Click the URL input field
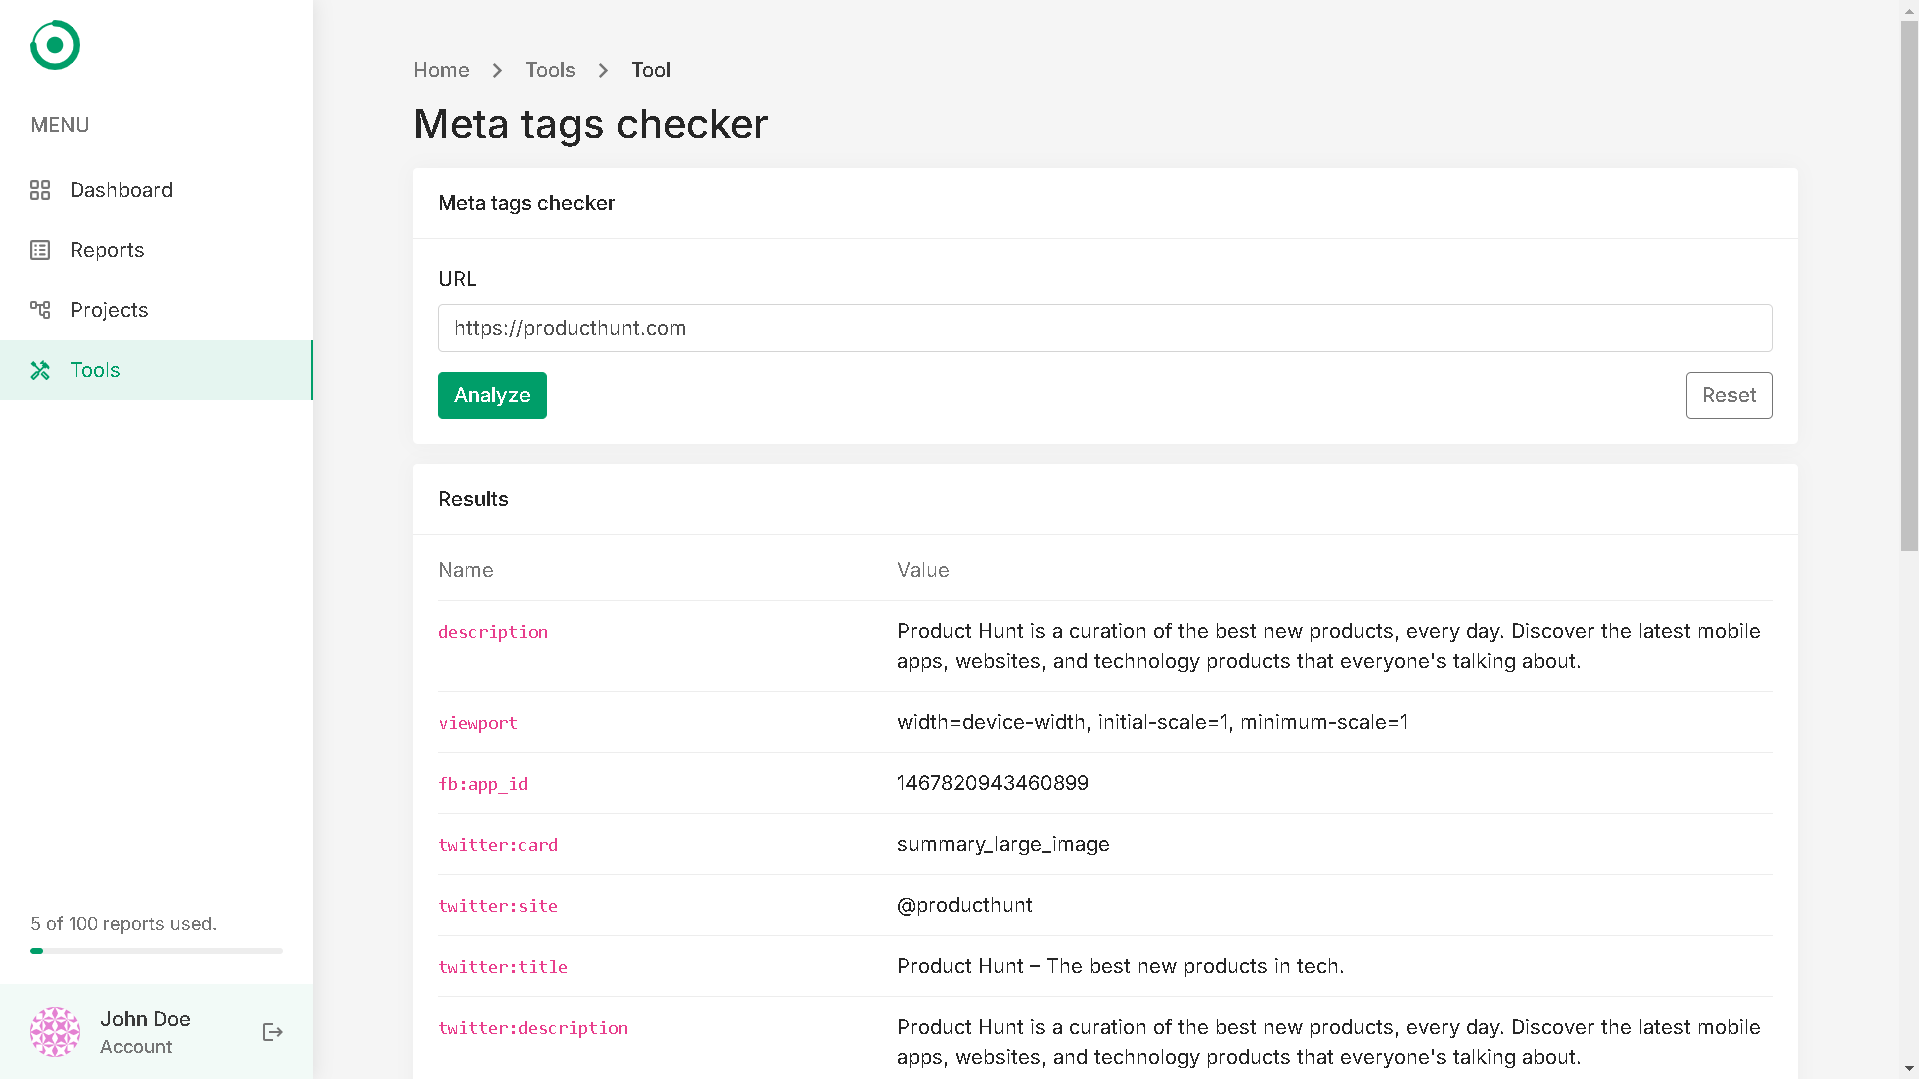 (1104, 328)
